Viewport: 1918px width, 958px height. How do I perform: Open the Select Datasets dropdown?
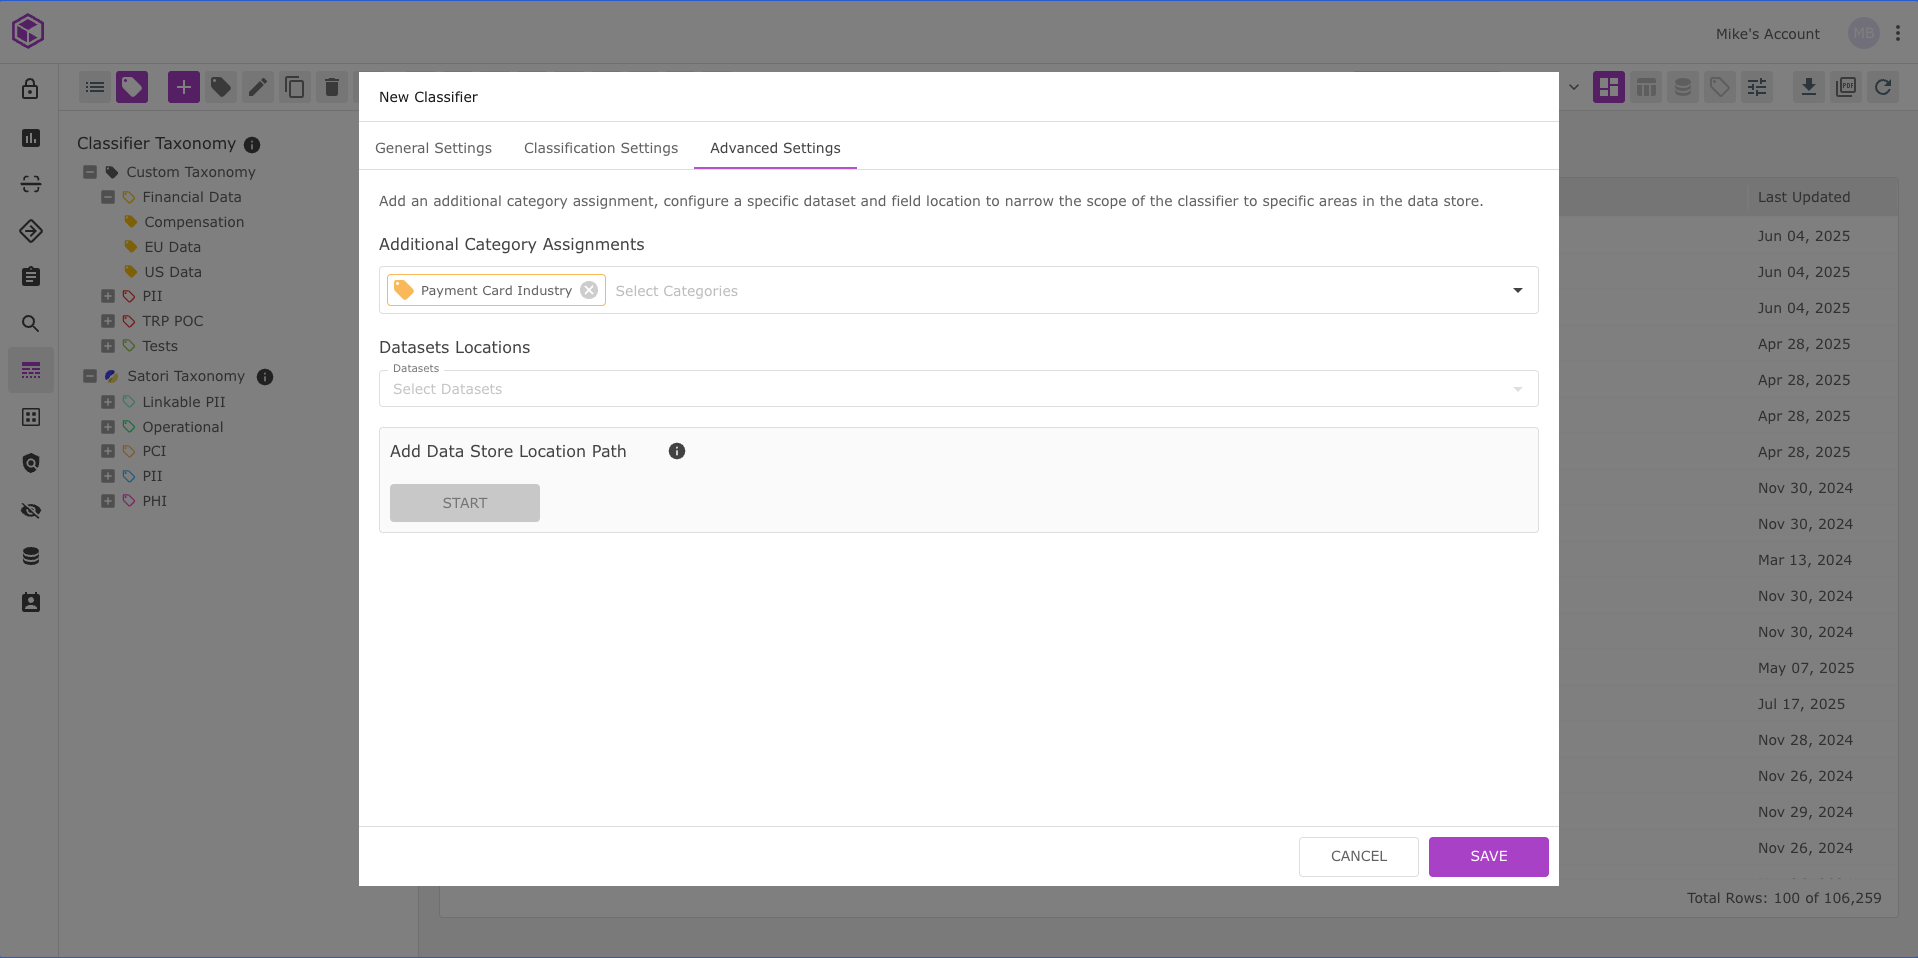(x=957, y=389)
